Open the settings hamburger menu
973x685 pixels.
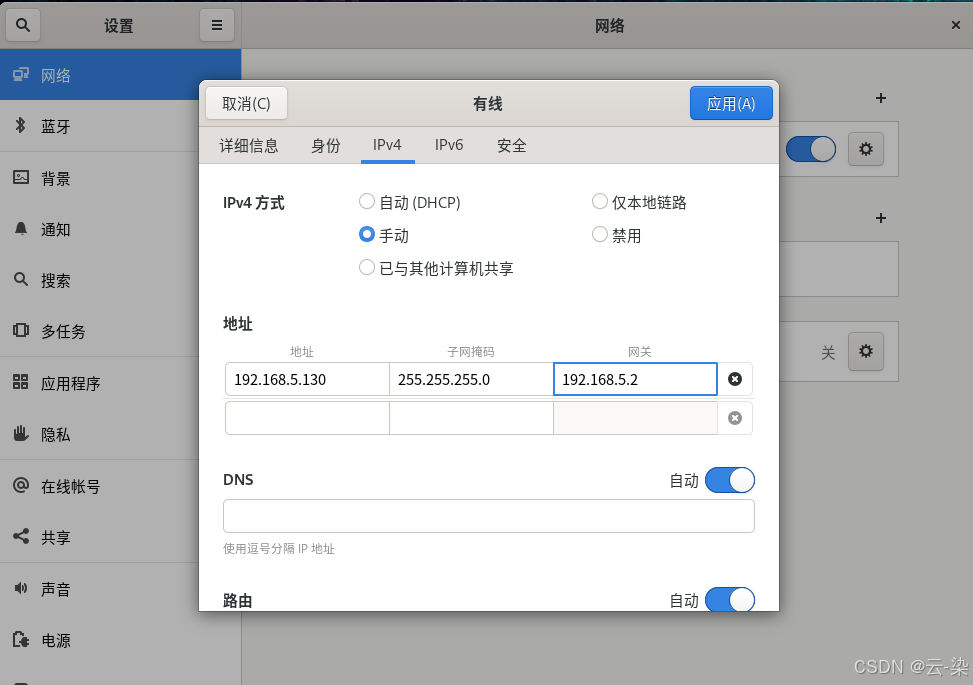click(x=217, y=25)
